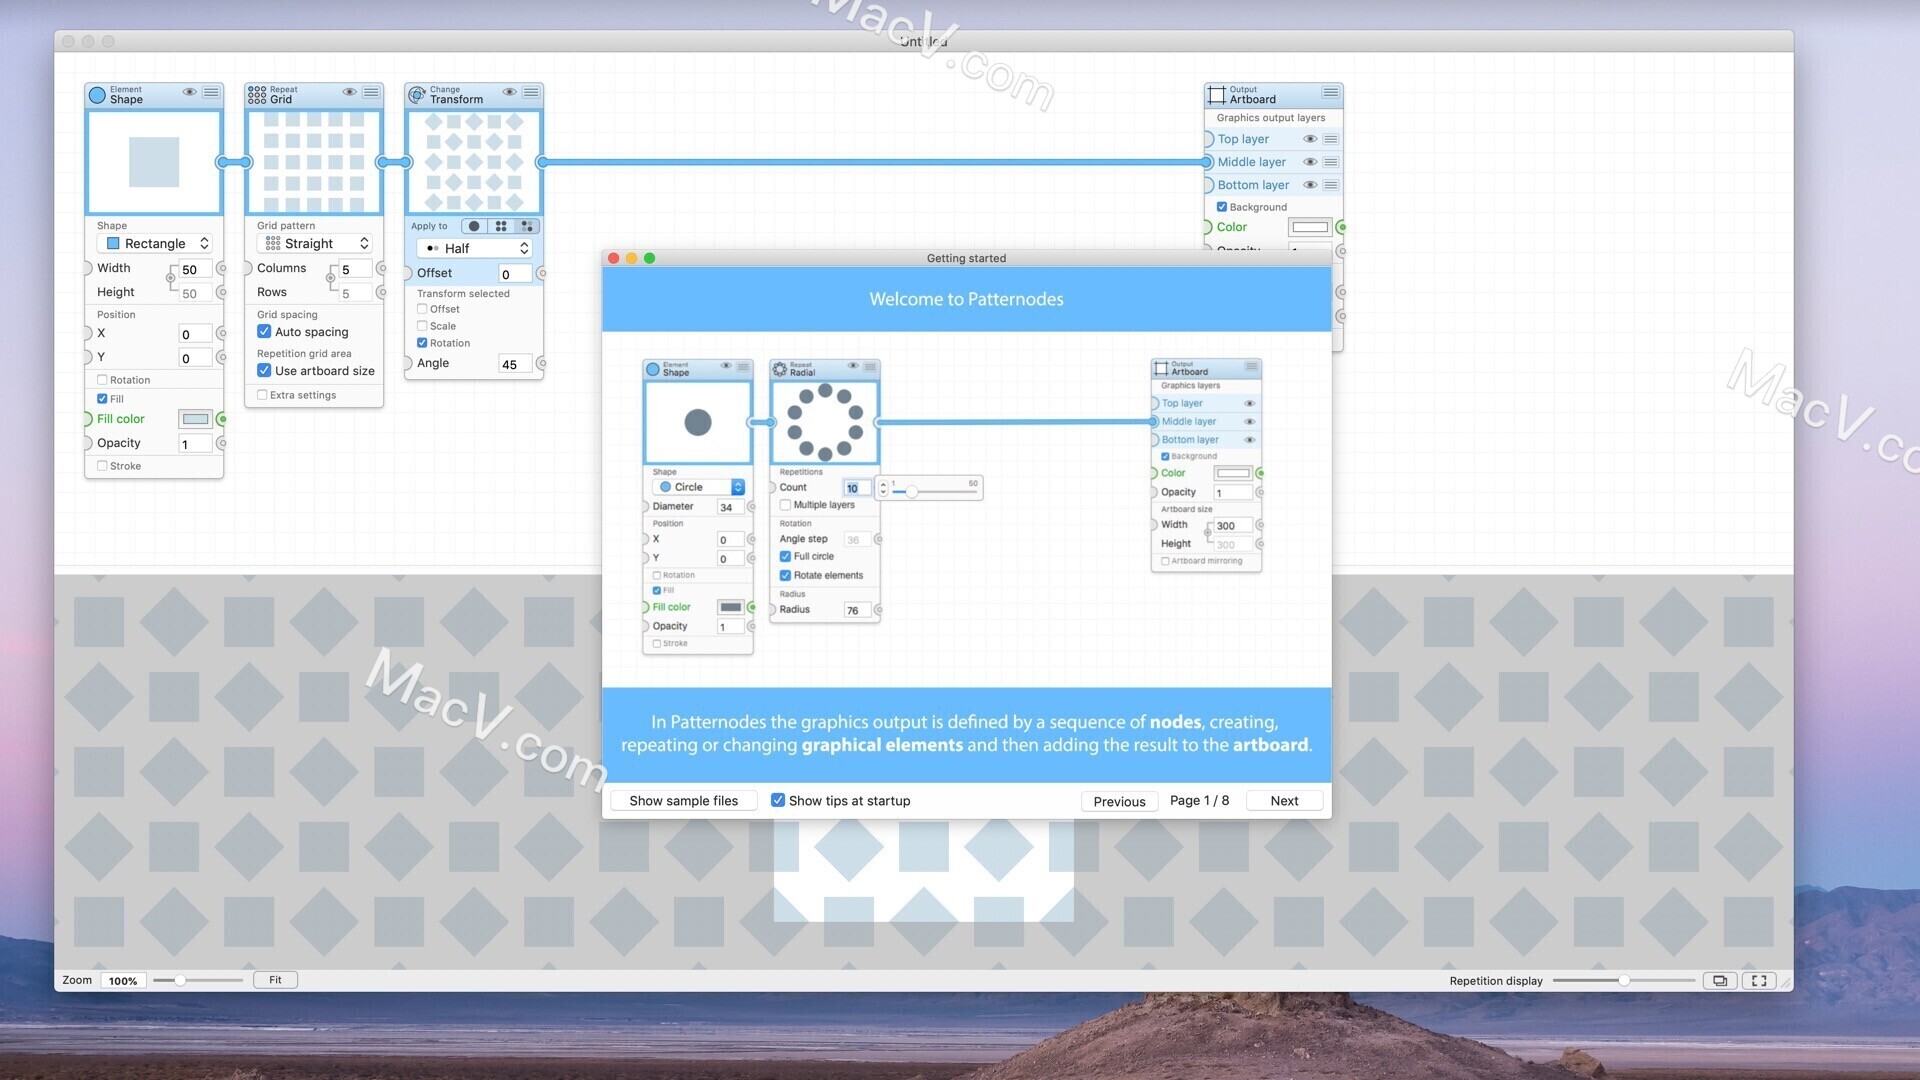The height and width of the screenshot is (1080, 1920).
Task: Click Previous in Getting started dialog
Action: pos(1119,801)
